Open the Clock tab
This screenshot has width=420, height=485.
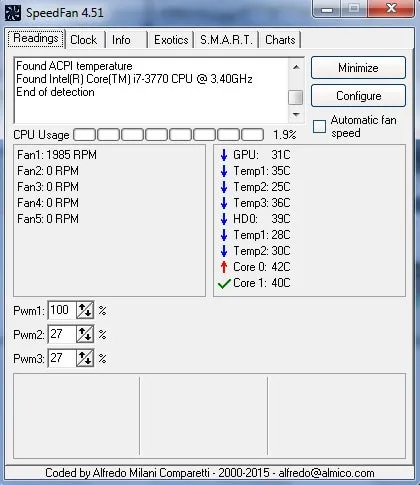point(84,40)
